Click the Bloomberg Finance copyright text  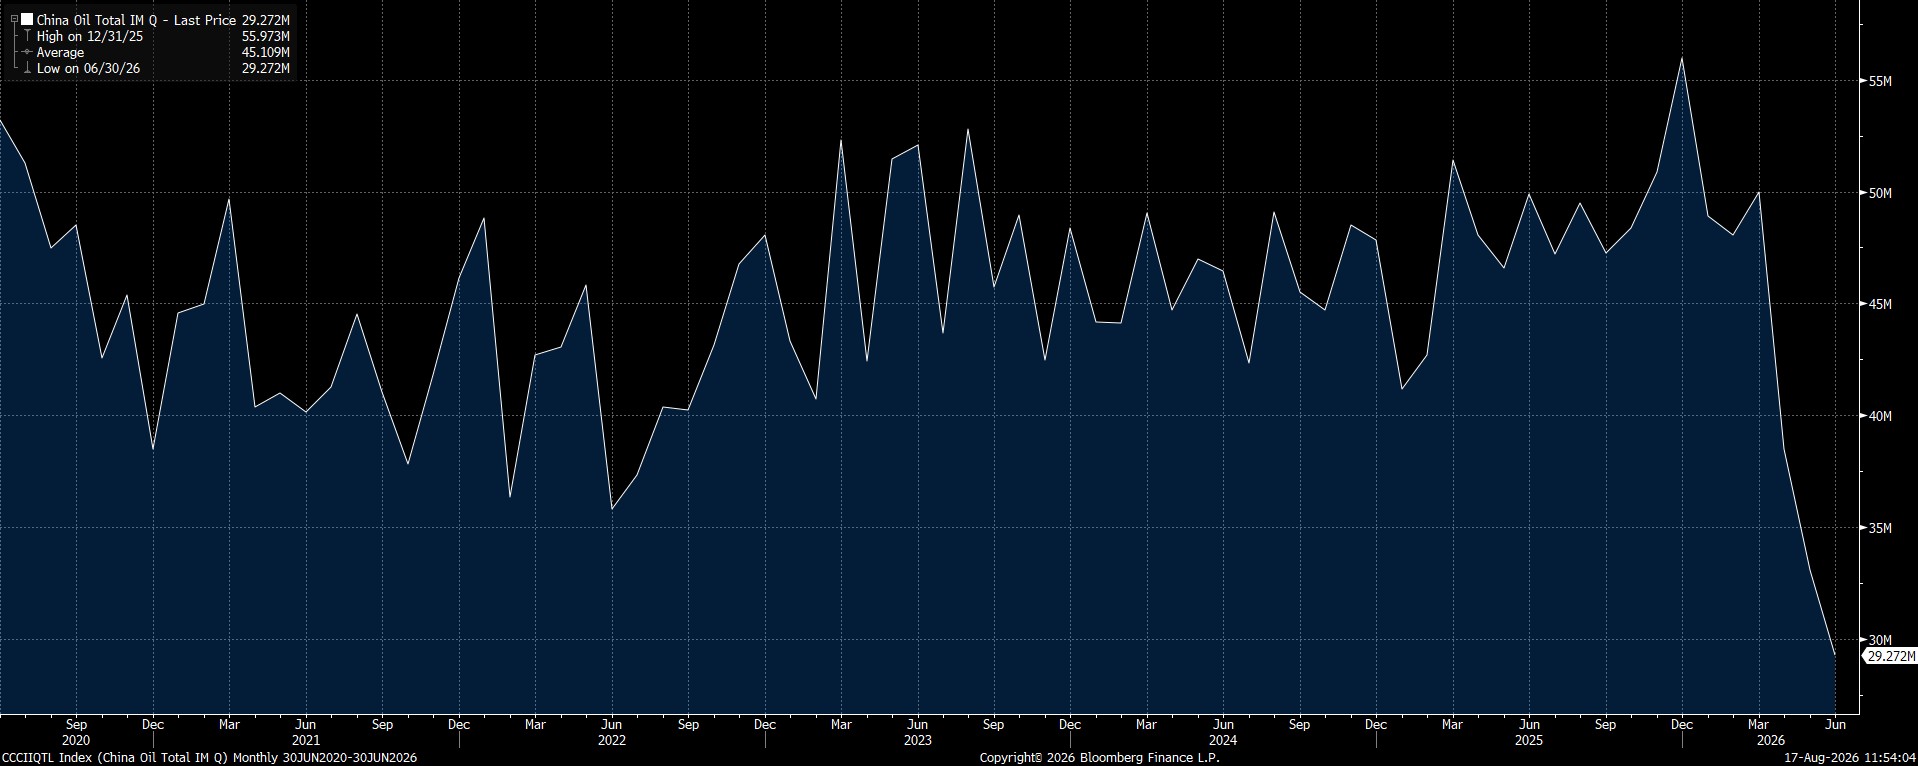[x=1099, y=758]
